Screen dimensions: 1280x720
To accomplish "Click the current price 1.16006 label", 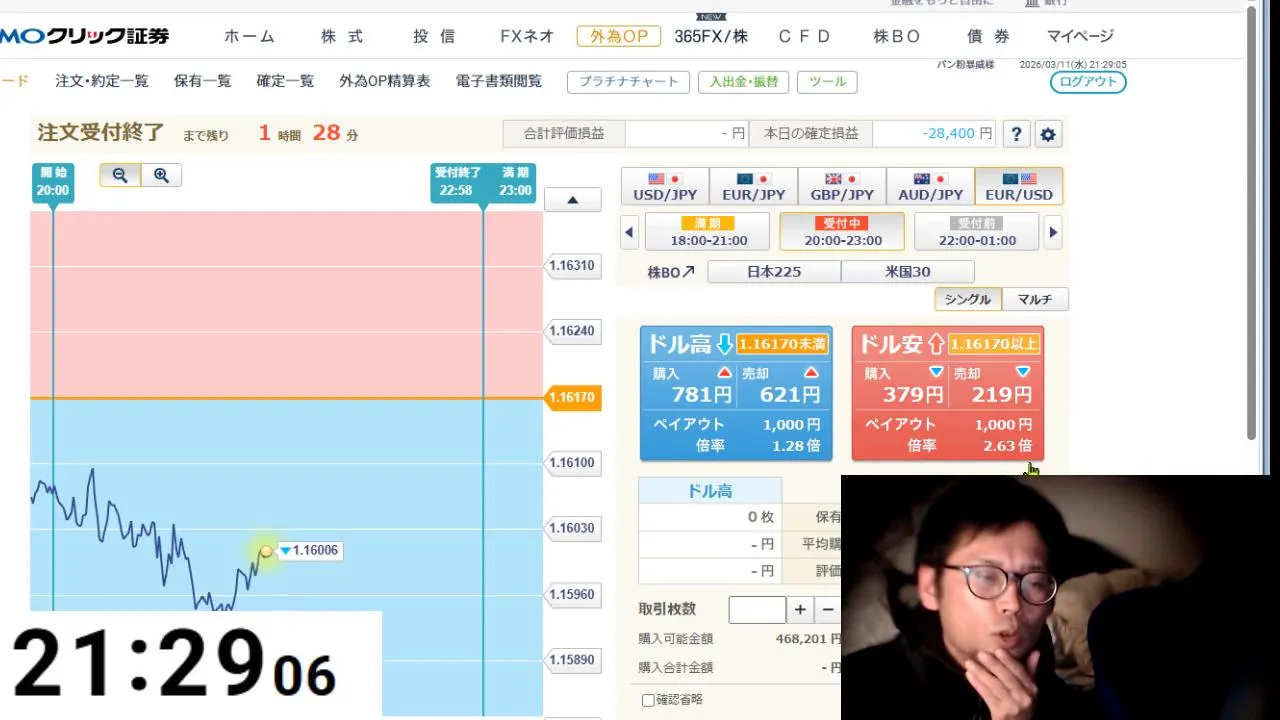I will [309, 550].
